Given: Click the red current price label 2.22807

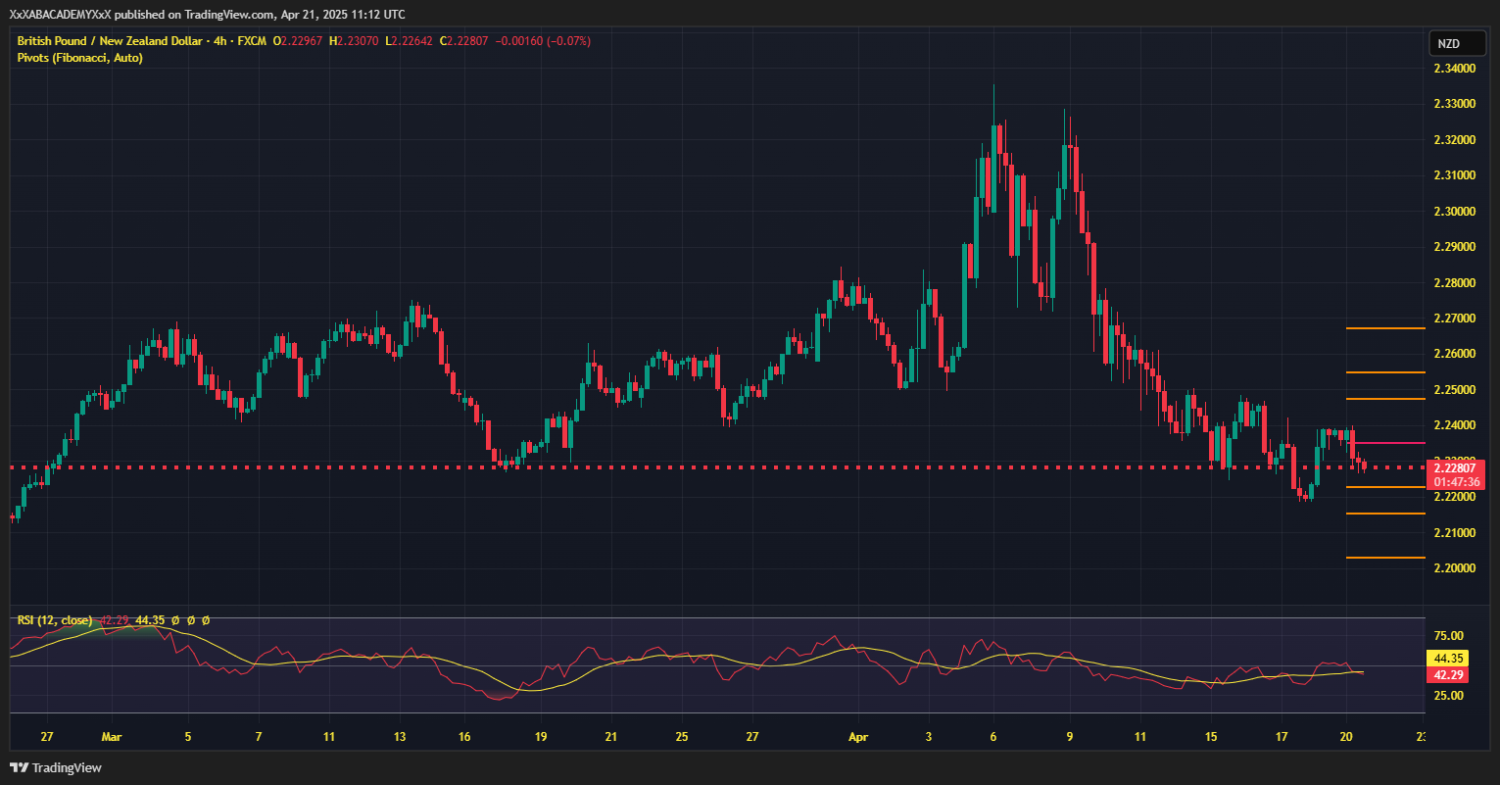Looking at the screenshot, I should tap(1455, 466).
